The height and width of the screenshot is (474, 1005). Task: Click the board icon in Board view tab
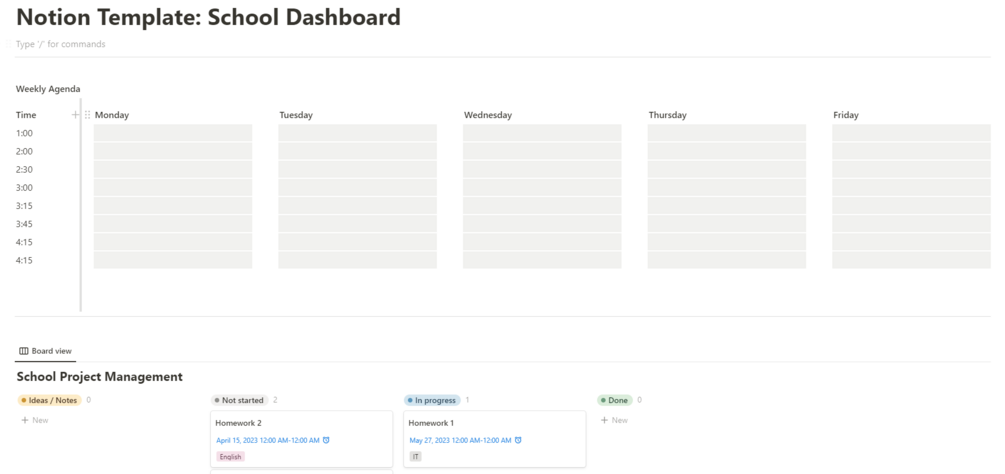pos(24,351)
